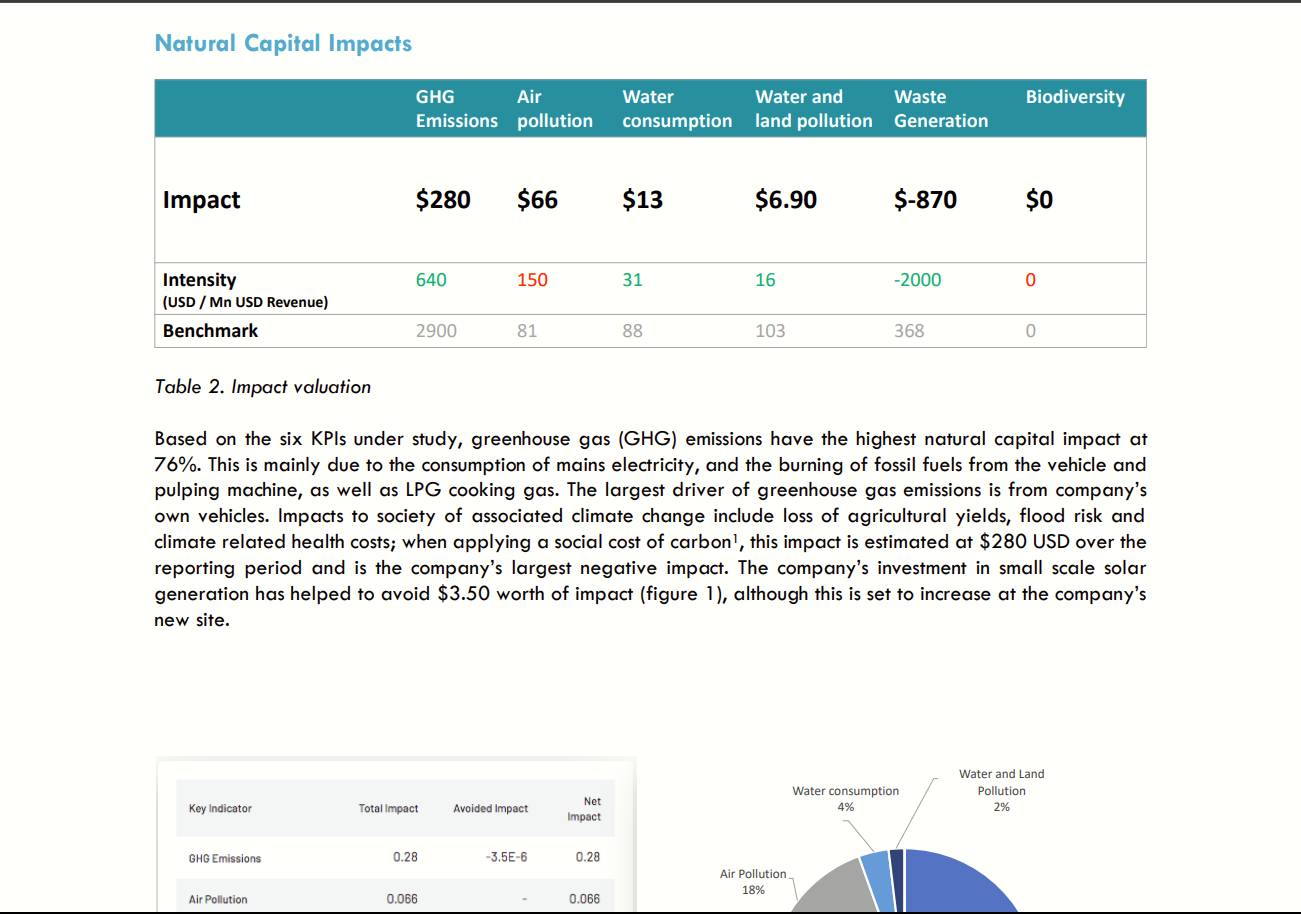Viewport: 1301px width, 914px height.
Task: Select the "Water and Land Pollution 2%" pie label
Action: pyautogui.click(x=1002, y=790)
